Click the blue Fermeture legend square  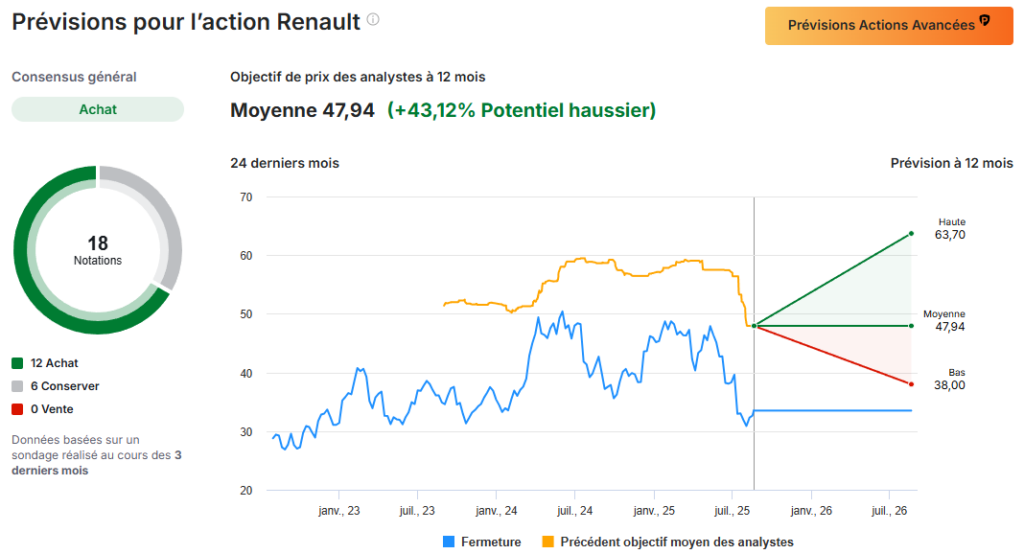click(x=449, y=542)
